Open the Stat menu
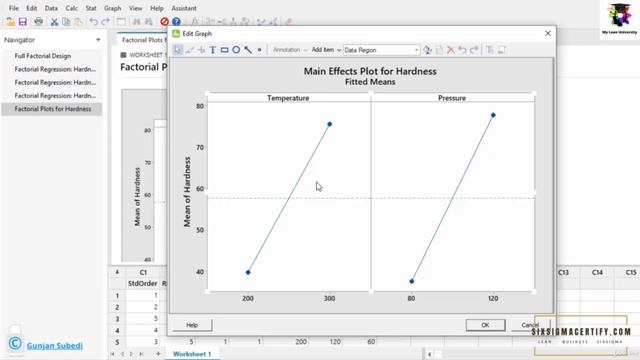Screen dimensions: 640x360 click(x=91, y=8)
